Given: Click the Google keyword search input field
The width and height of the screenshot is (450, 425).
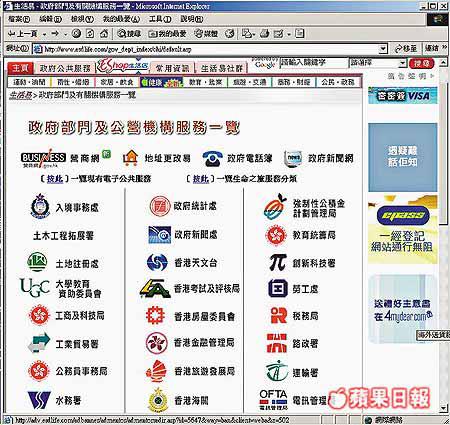Looking at the screenshot, I should pyautogui.click(x=314, y=62).
